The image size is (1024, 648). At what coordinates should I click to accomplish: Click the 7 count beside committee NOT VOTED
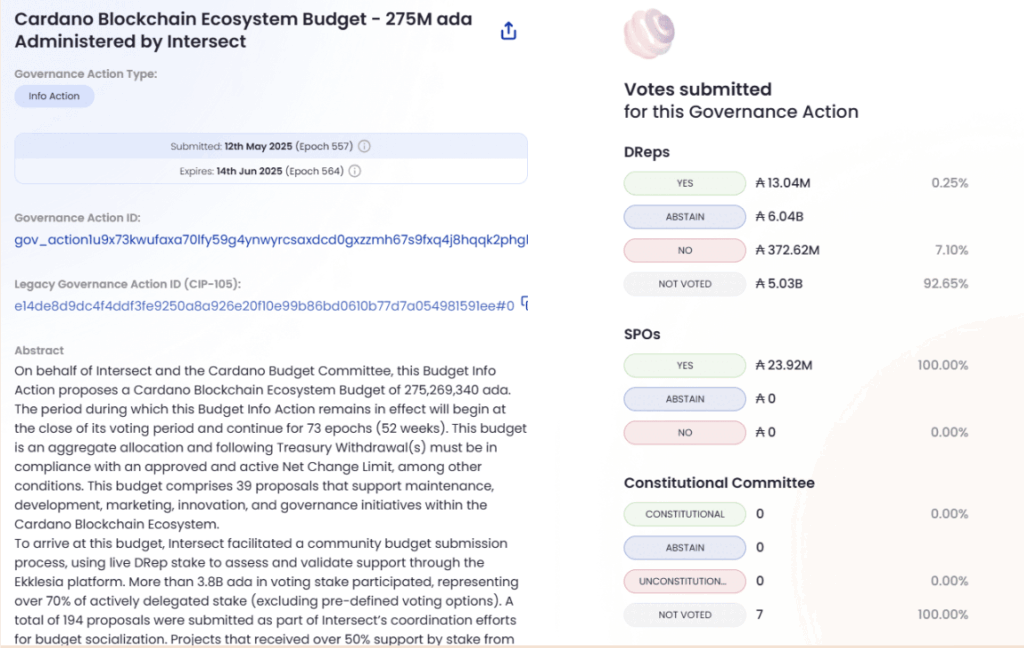759,614
